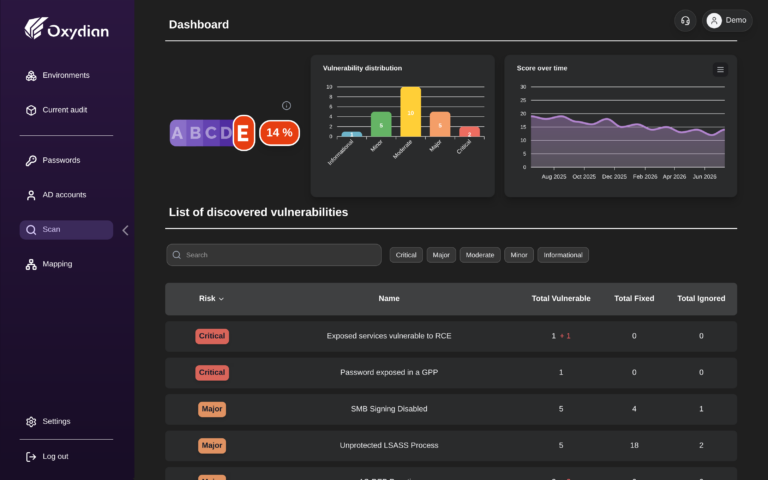Click the 14 % score badge
Viewport: 768px width, 480px height.
coord(279,133)
